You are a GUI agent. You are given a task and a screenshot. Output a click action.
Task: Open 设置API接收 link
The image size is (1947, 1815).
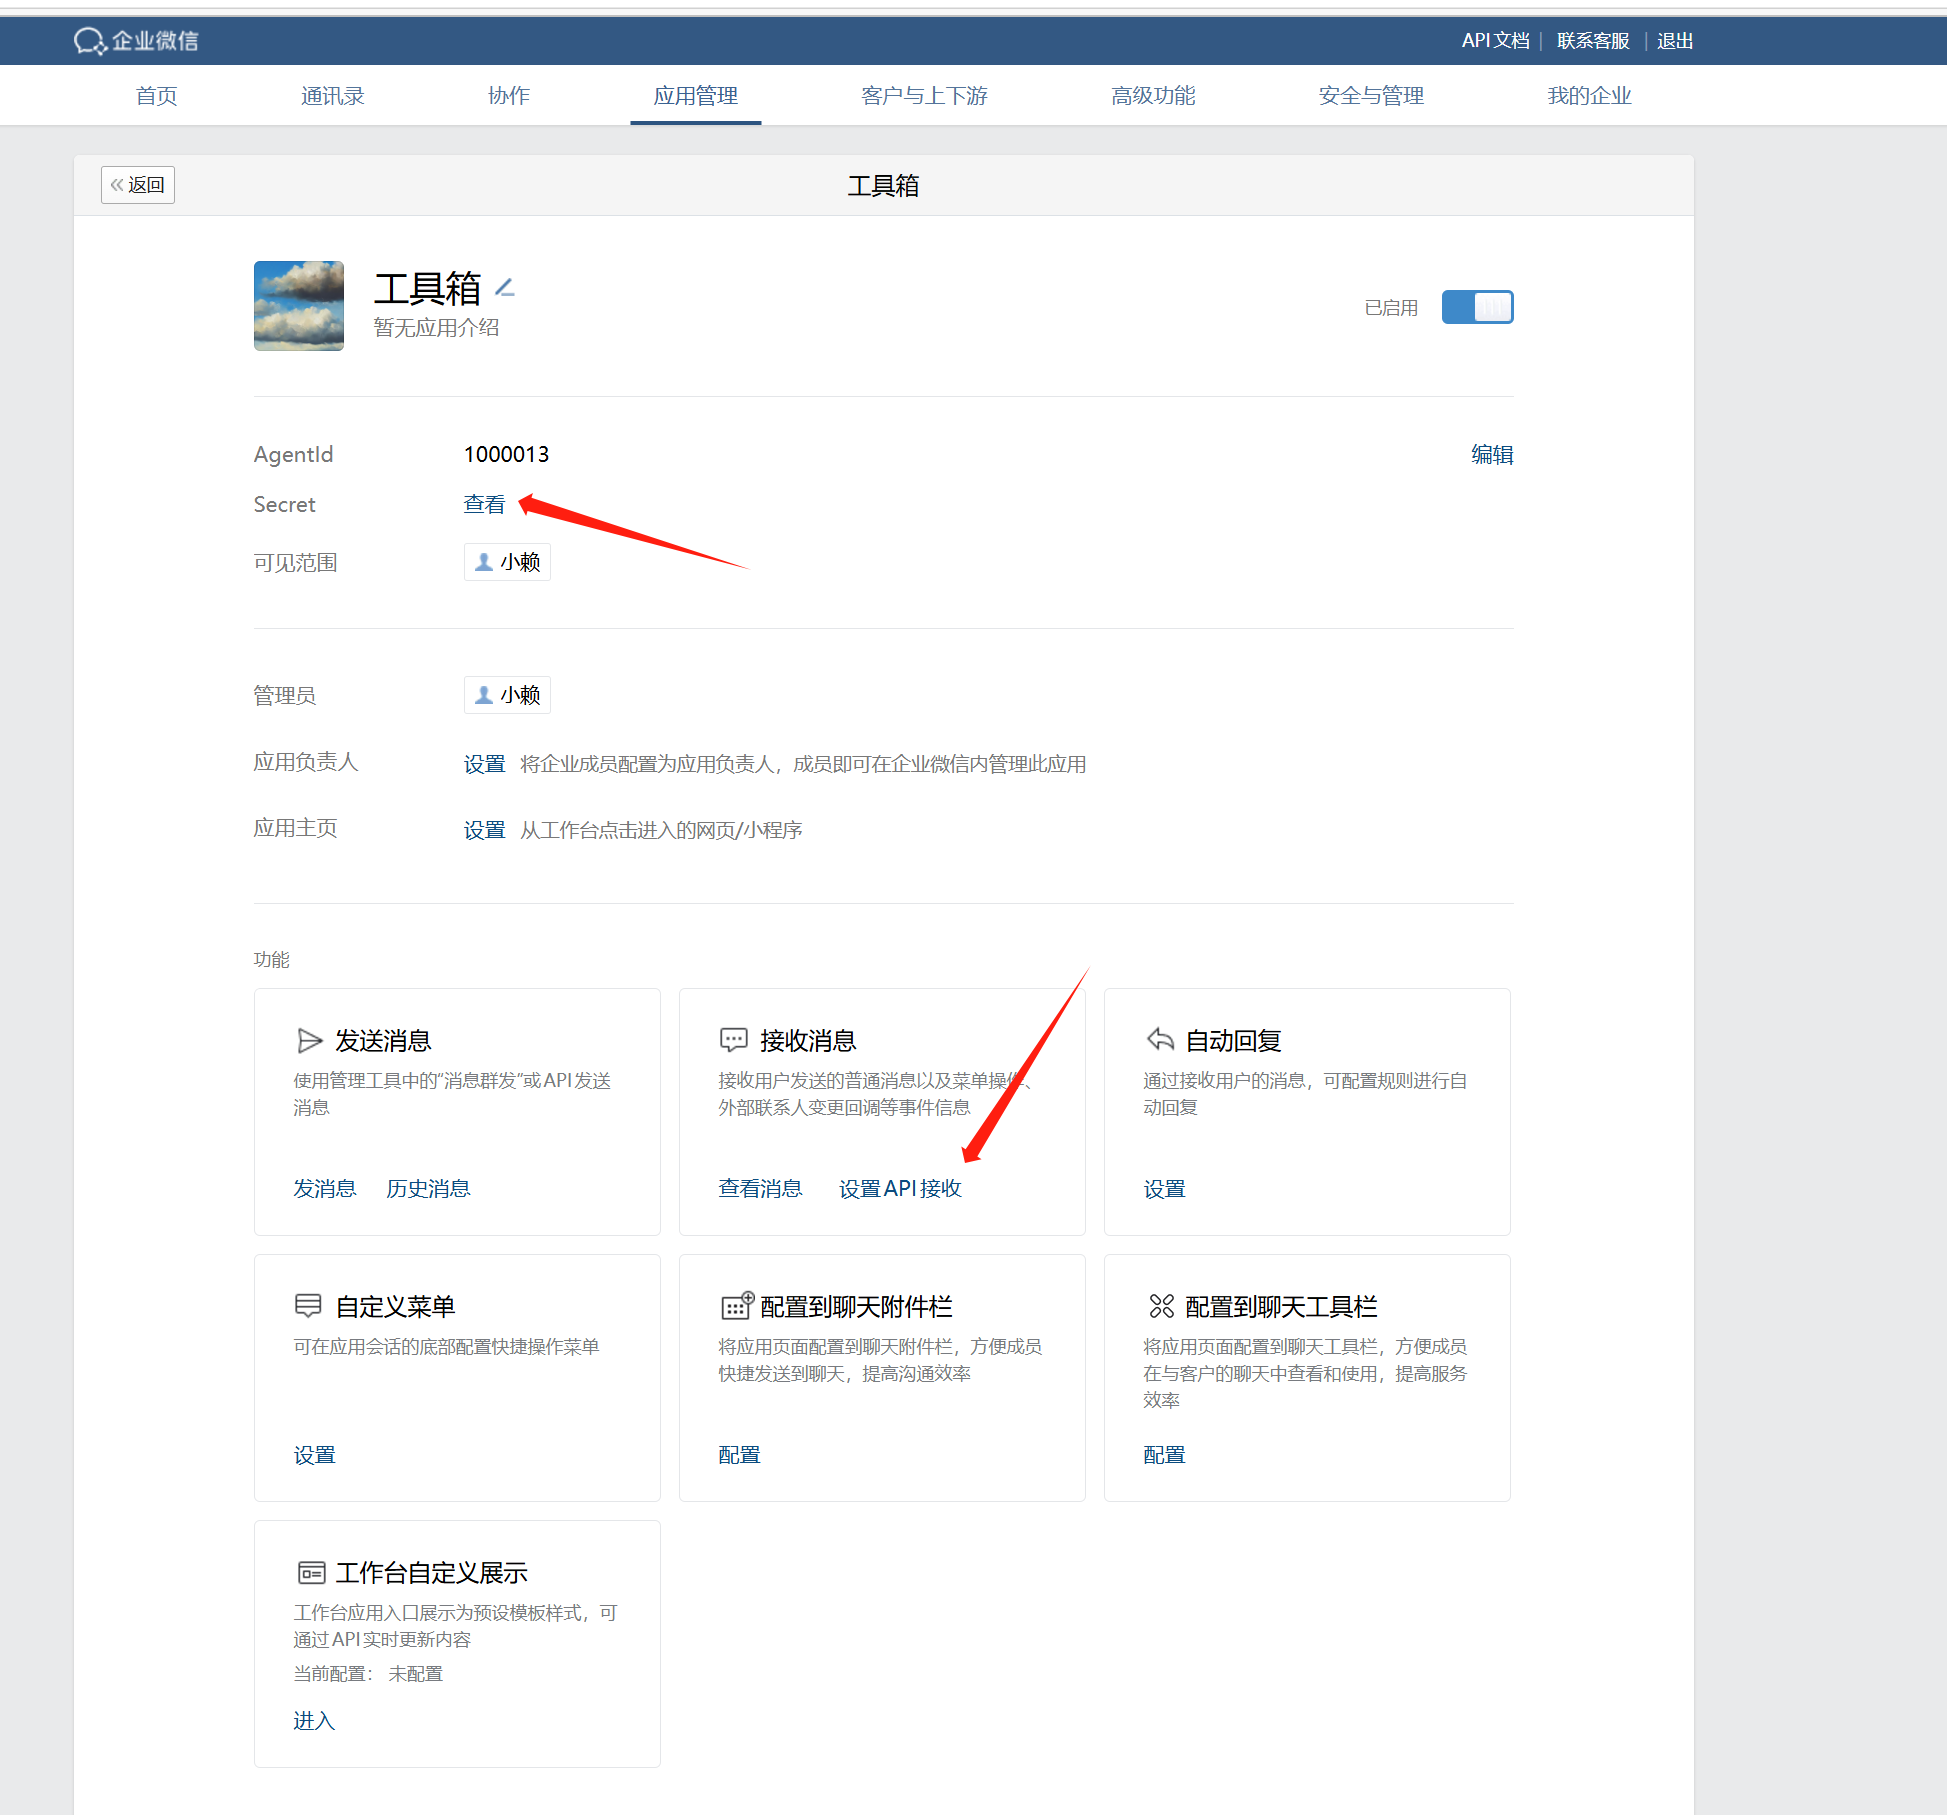[x=899, y=1189]
